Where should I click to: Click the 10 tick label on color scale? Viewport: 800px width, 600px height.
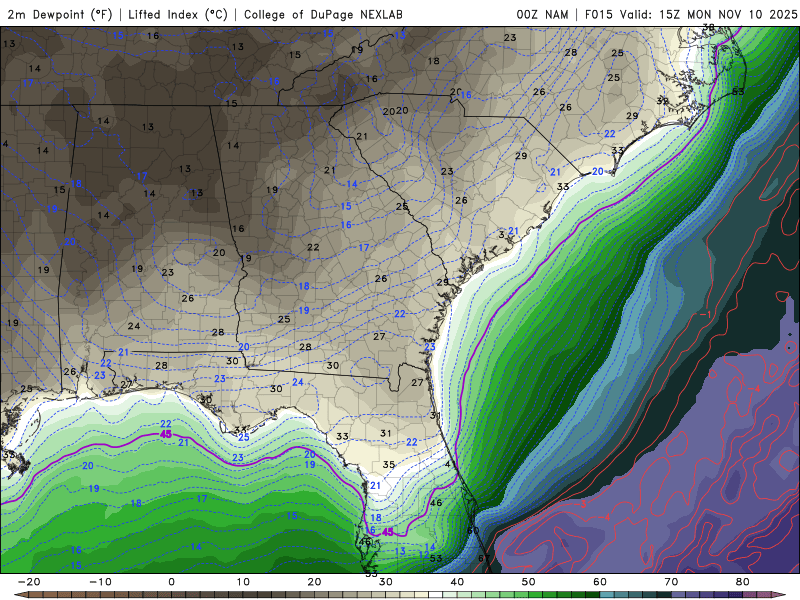point(243,582)
